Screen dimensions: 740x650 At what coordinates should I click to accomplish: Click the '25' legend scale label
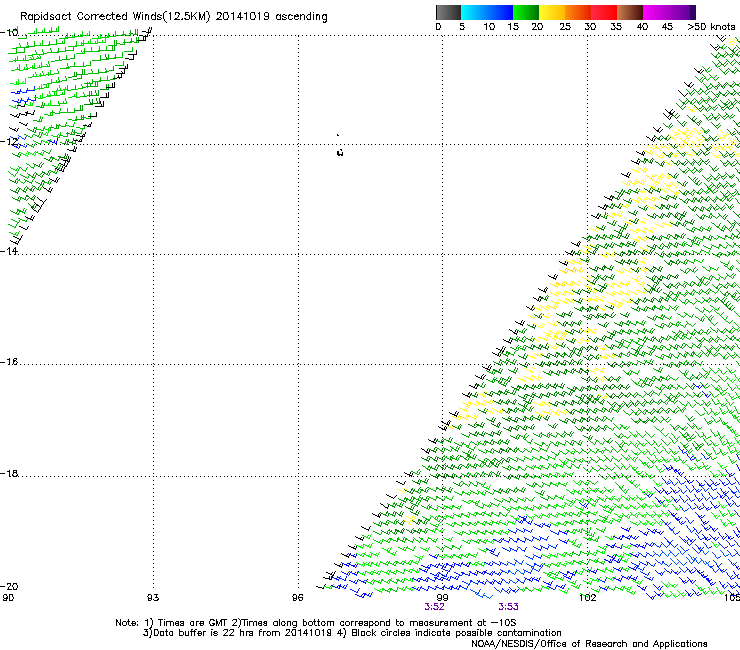tap(565, 27)
